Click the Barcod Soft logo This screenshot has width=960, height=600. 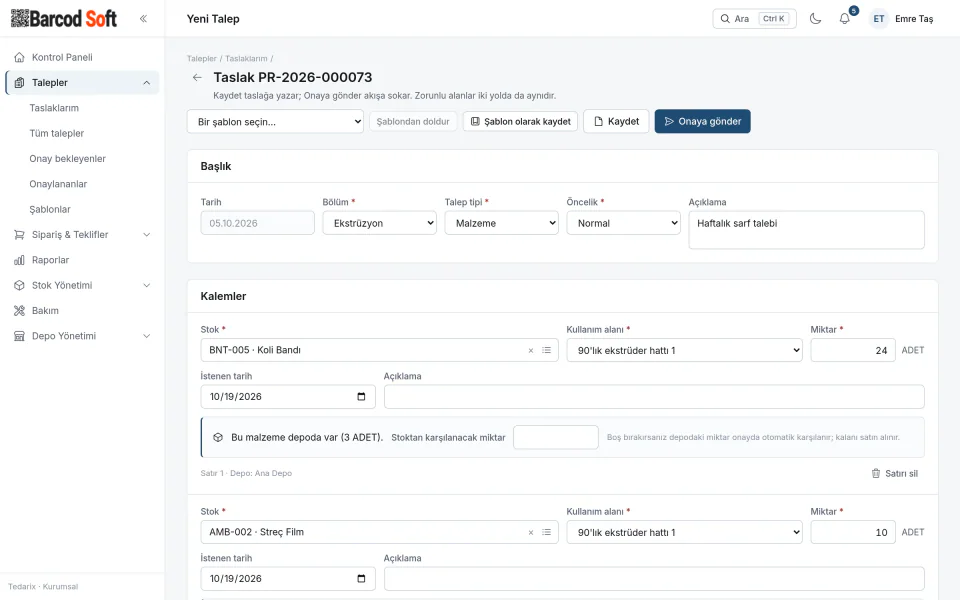point(64,18)
